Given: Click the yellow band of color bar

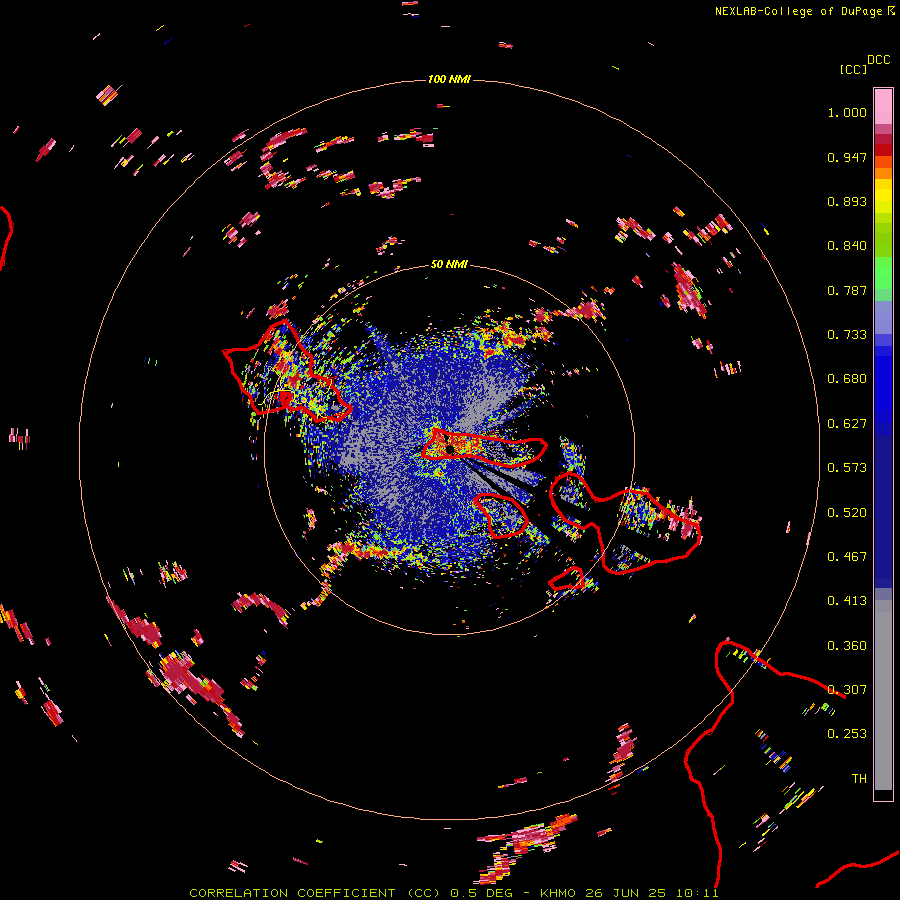Looking at the screenshot, I should [883, 196].
